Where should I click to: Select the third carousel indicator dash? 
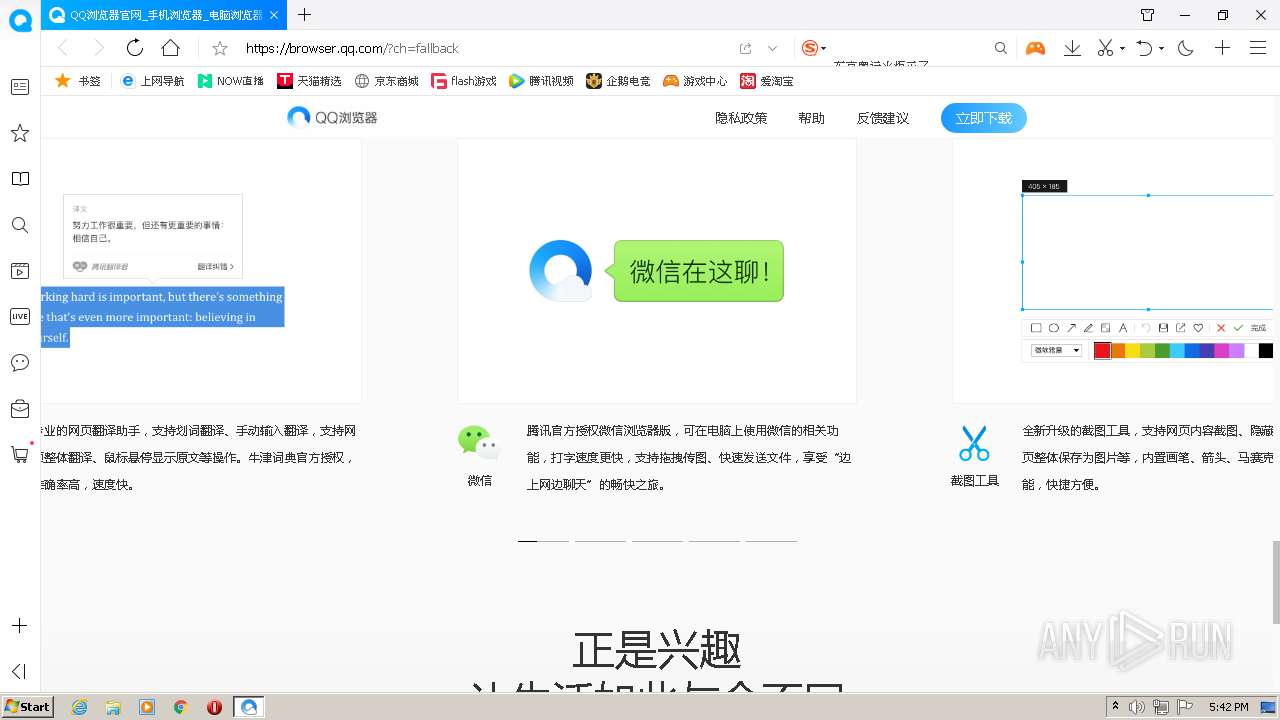pos(657,541)
